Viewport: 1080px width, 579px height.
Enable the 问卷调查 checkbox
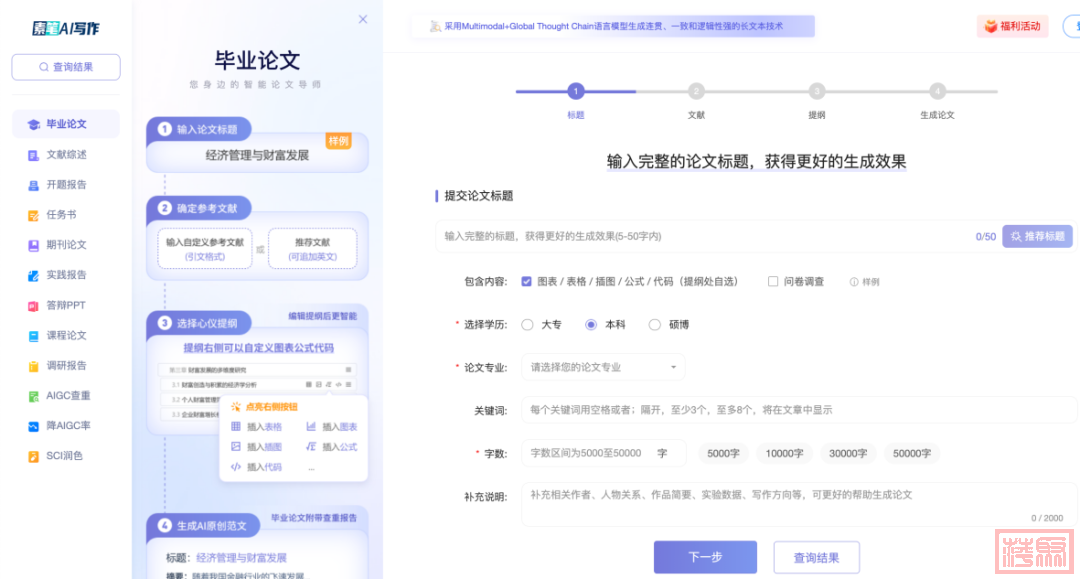coord(773,282)
